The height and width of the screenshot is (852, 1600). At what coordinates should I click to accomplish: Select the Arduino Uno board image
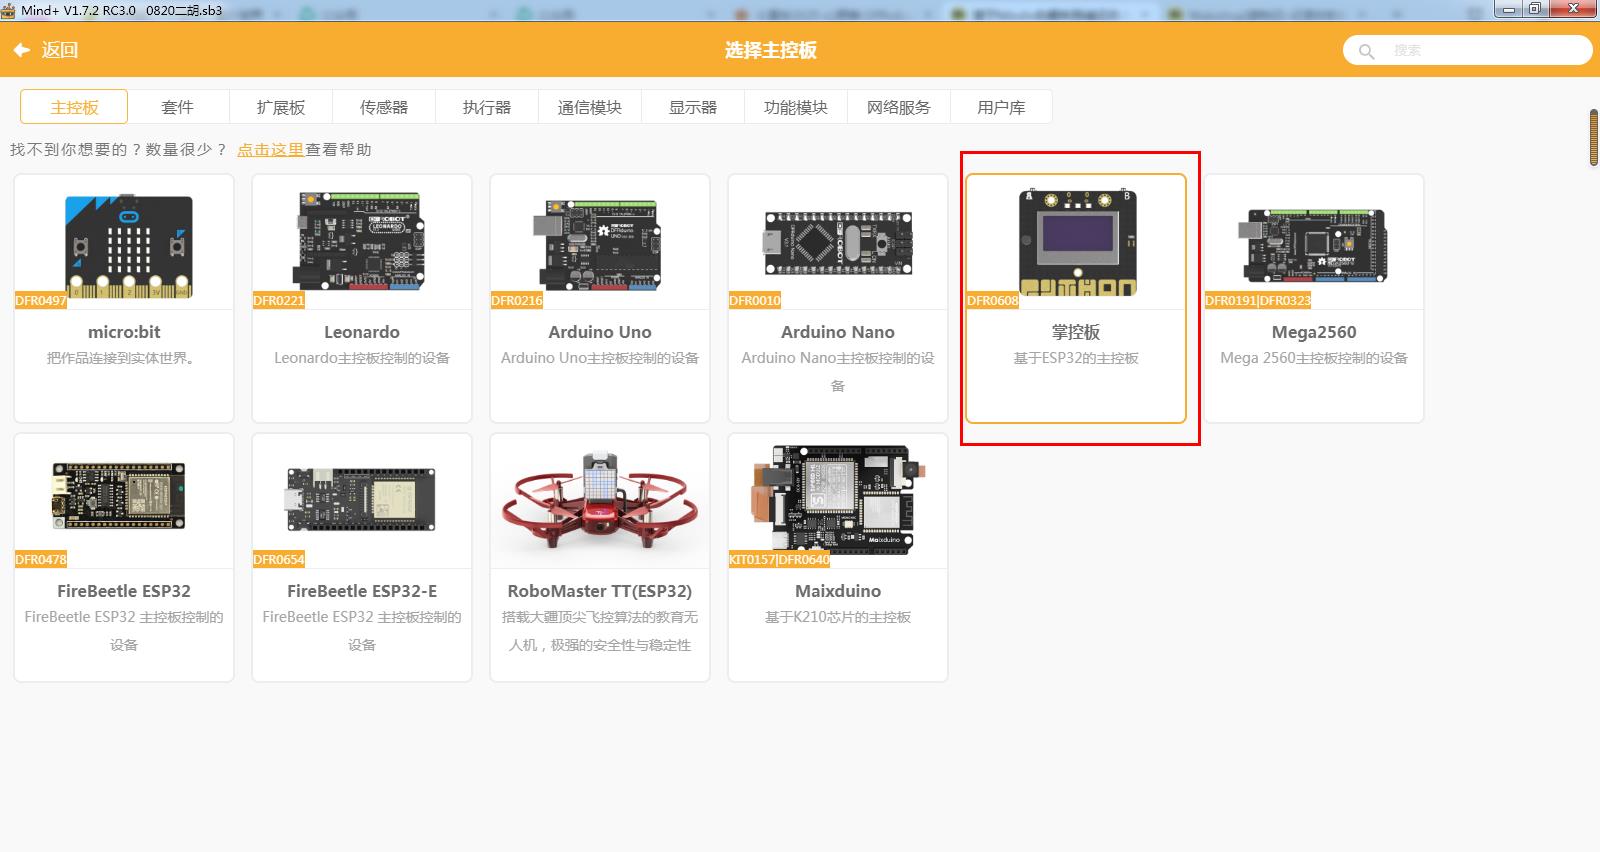pos(600,245)
